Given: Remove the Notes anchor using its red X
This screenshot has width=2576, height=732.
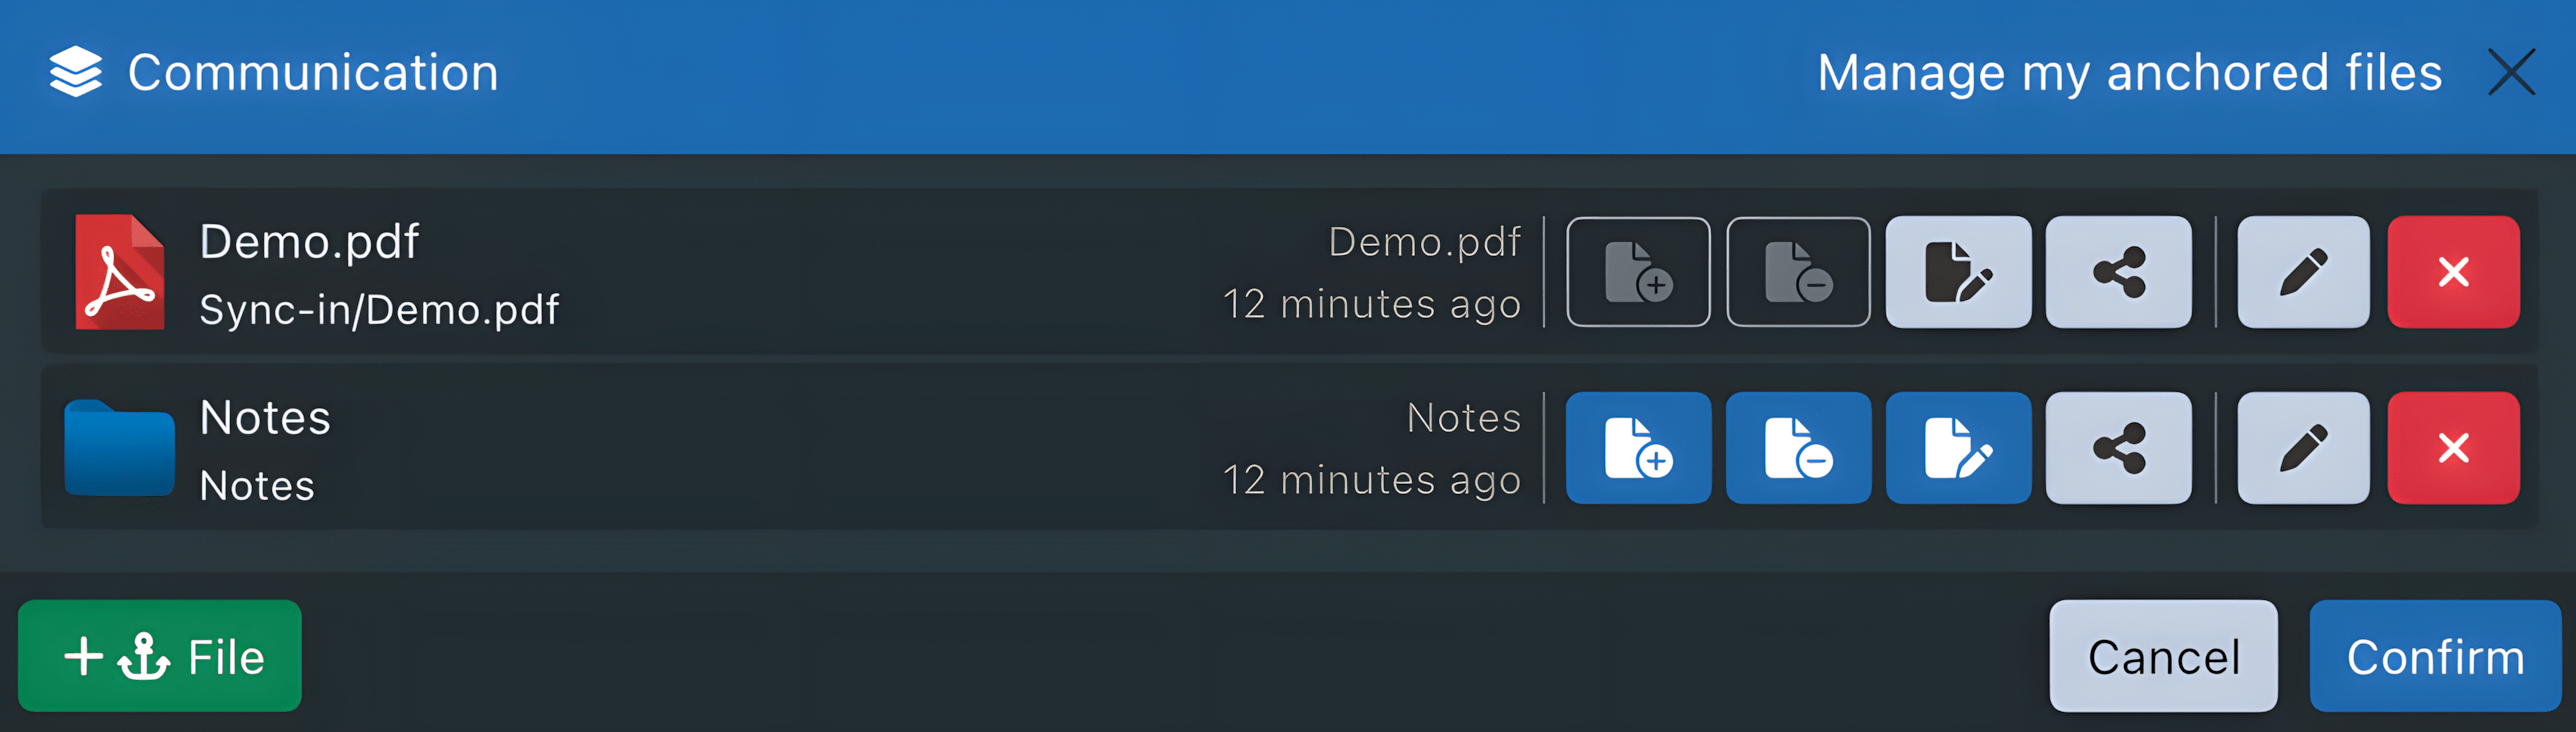Looking at the screenshot, I should pyautogui.click(x=2453, y=447).
